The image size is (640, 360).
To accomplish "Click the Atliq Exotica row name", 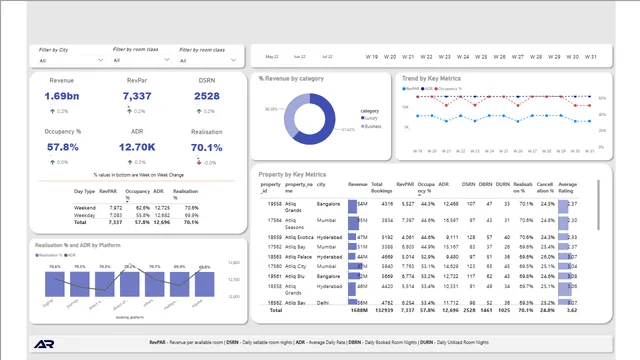I will point(299,237).
